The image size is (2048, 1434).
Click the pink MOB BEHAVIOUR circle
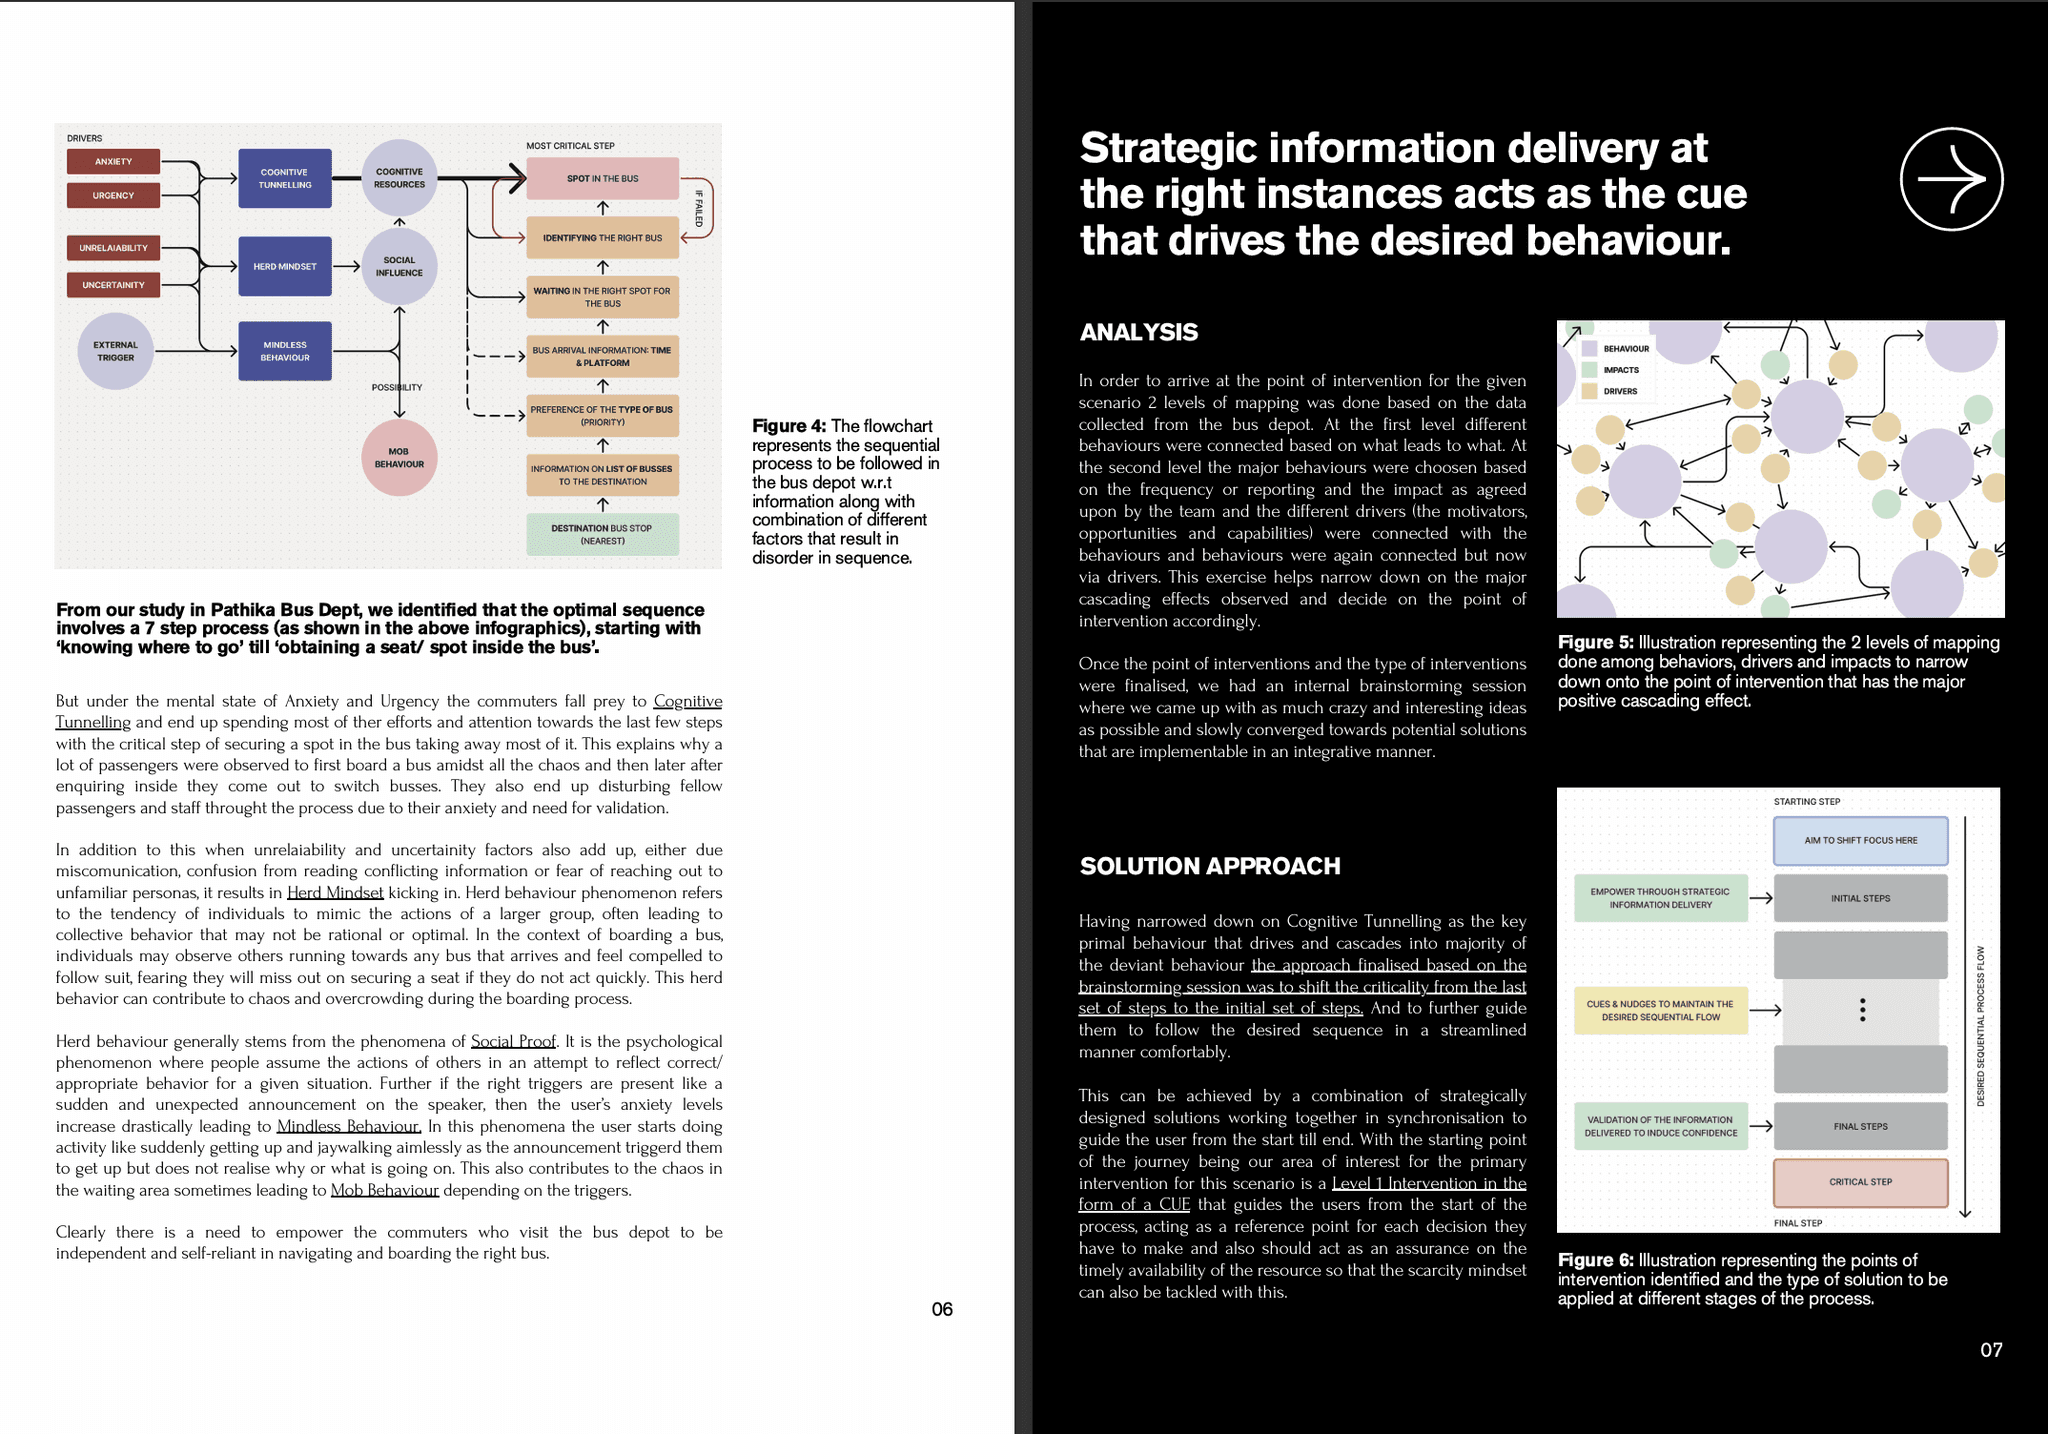tap(399, 458)
